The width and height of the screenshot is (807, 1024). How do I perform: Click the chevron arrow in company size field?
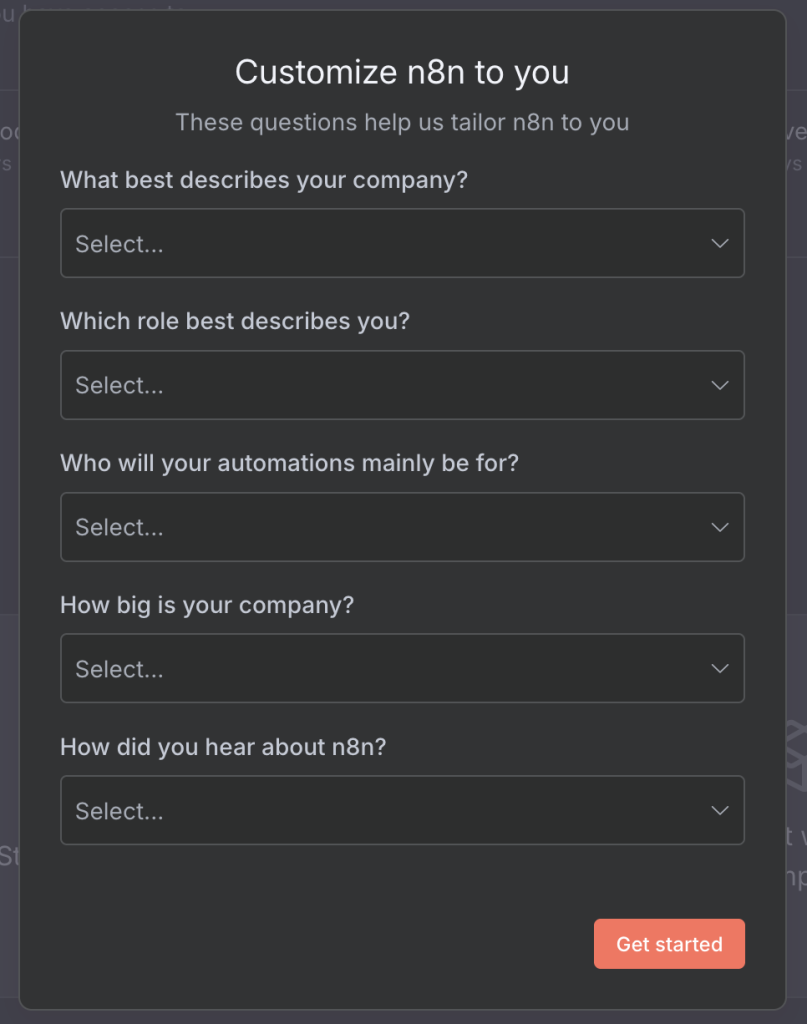click(x=720, y=668)
